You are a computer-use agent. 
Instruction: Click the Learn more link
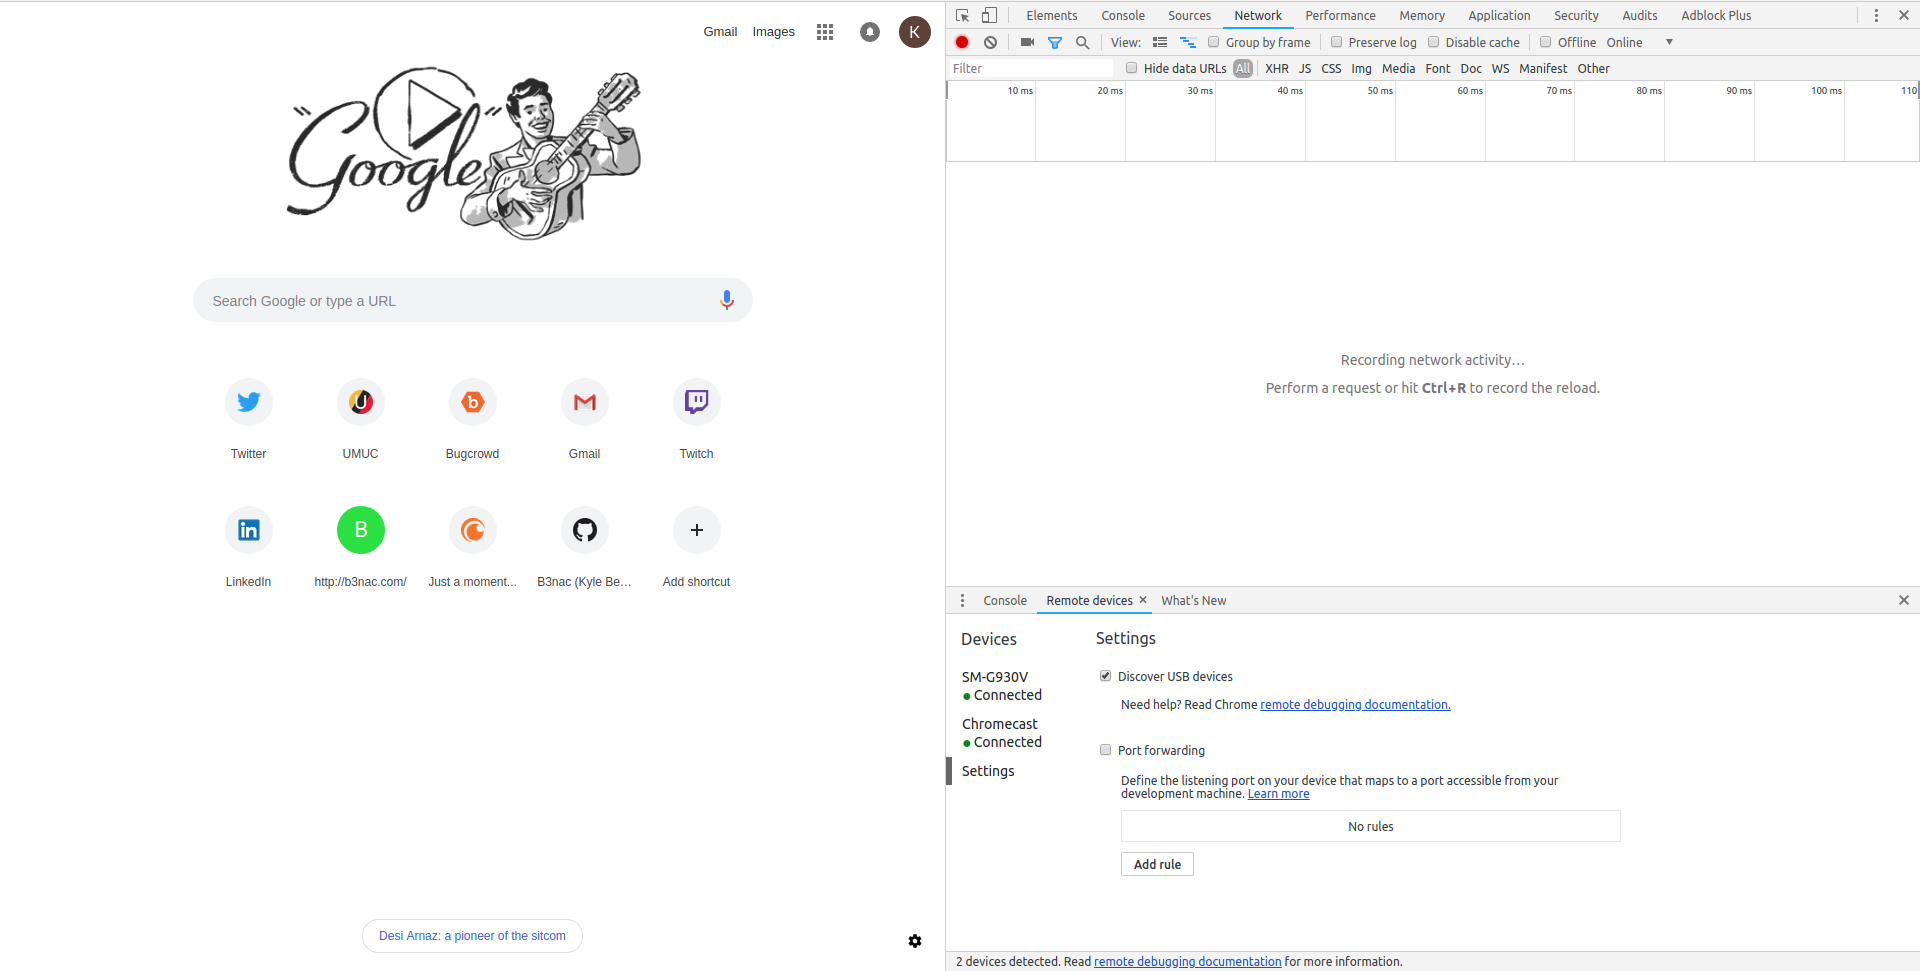click(1278, 794)
